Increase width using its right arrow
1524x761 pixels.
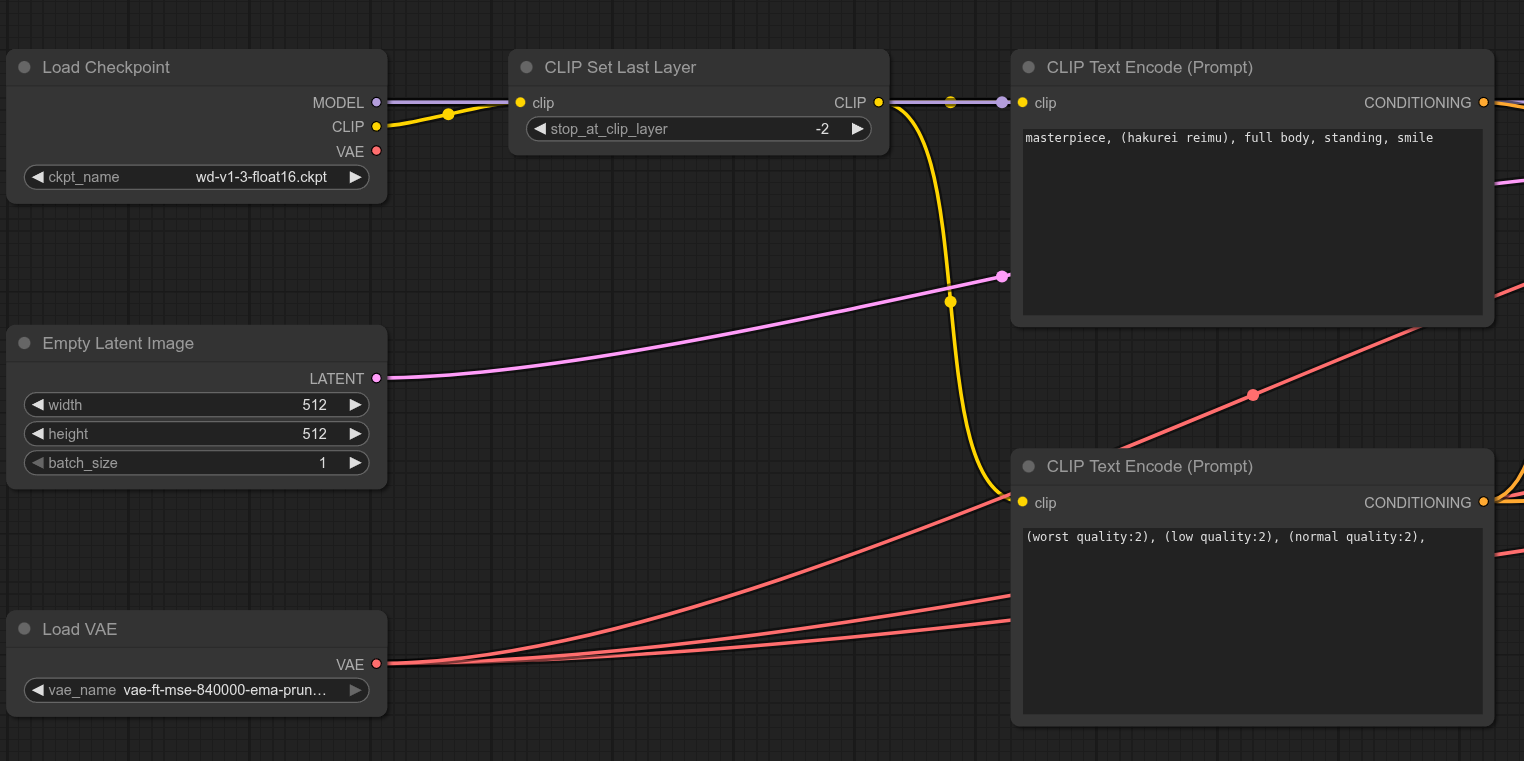(x=355, y=405)
